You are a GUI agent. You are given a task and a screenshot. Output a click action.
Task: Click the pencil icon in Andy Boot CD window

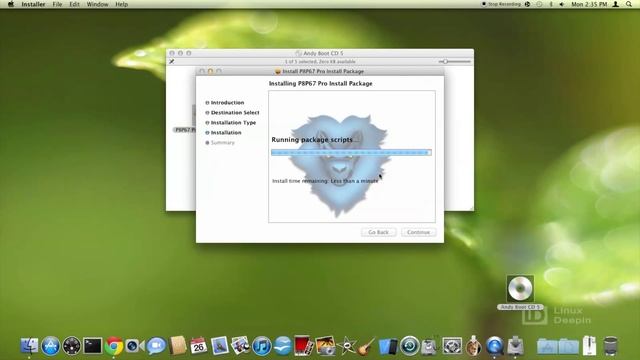tap(172, 61)
